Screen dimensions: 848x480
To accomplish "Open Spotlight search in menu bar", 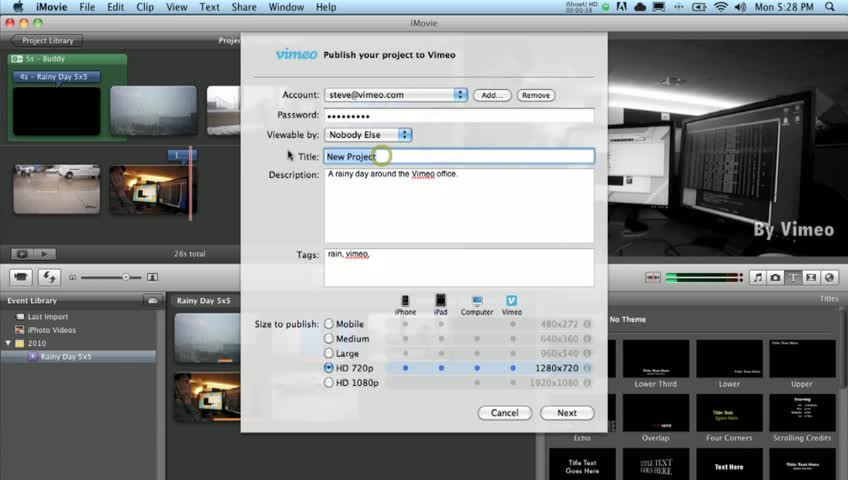I will coord(830,7).
